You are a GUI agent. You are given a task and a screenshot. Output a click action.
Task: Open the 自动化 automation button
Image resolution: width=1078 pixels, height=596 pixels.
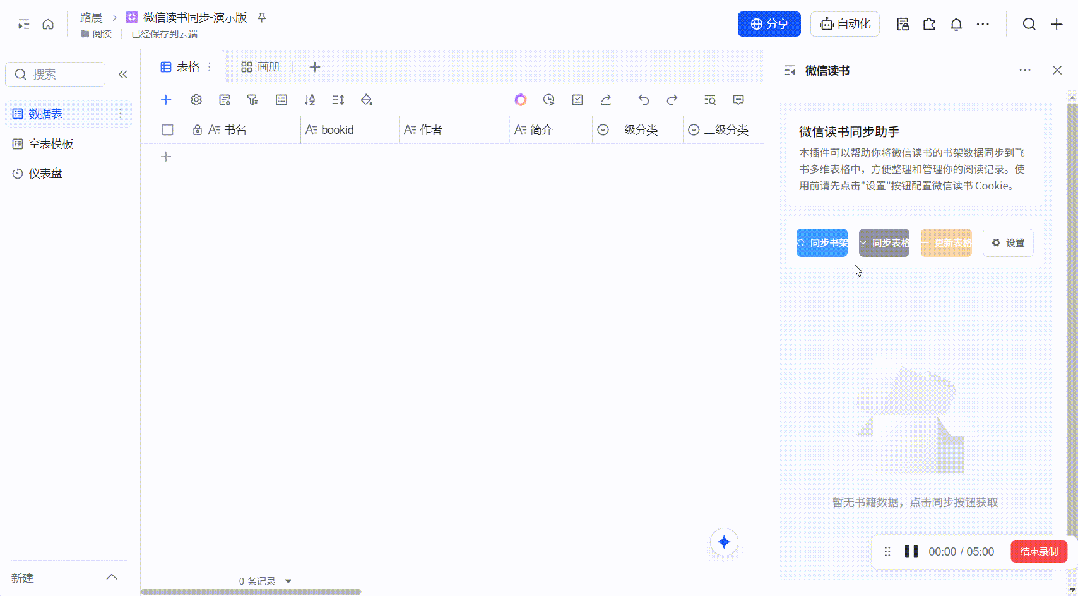pyautogui.click(x=845, y=24)
